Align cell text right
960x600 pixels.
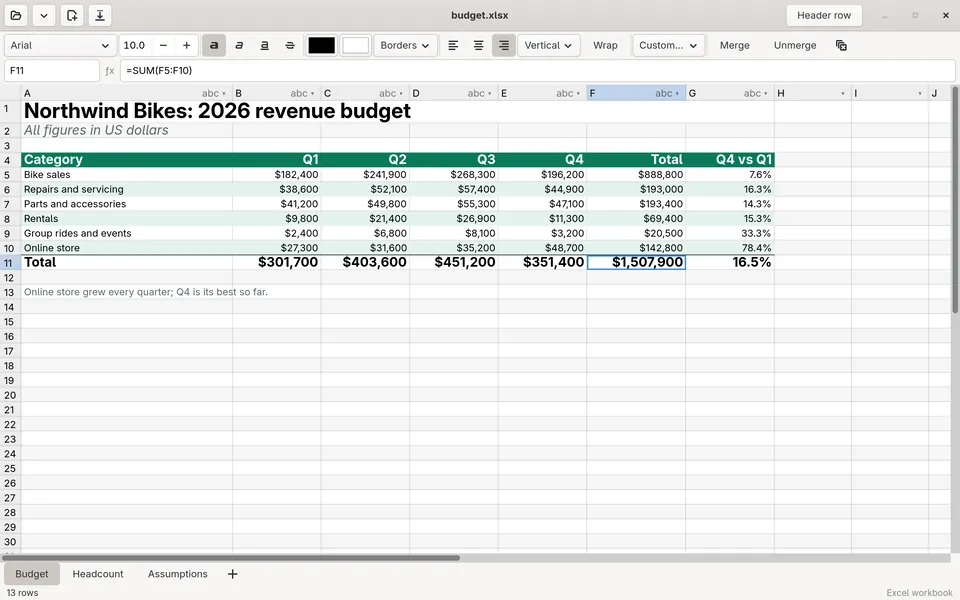coord(504,45)
